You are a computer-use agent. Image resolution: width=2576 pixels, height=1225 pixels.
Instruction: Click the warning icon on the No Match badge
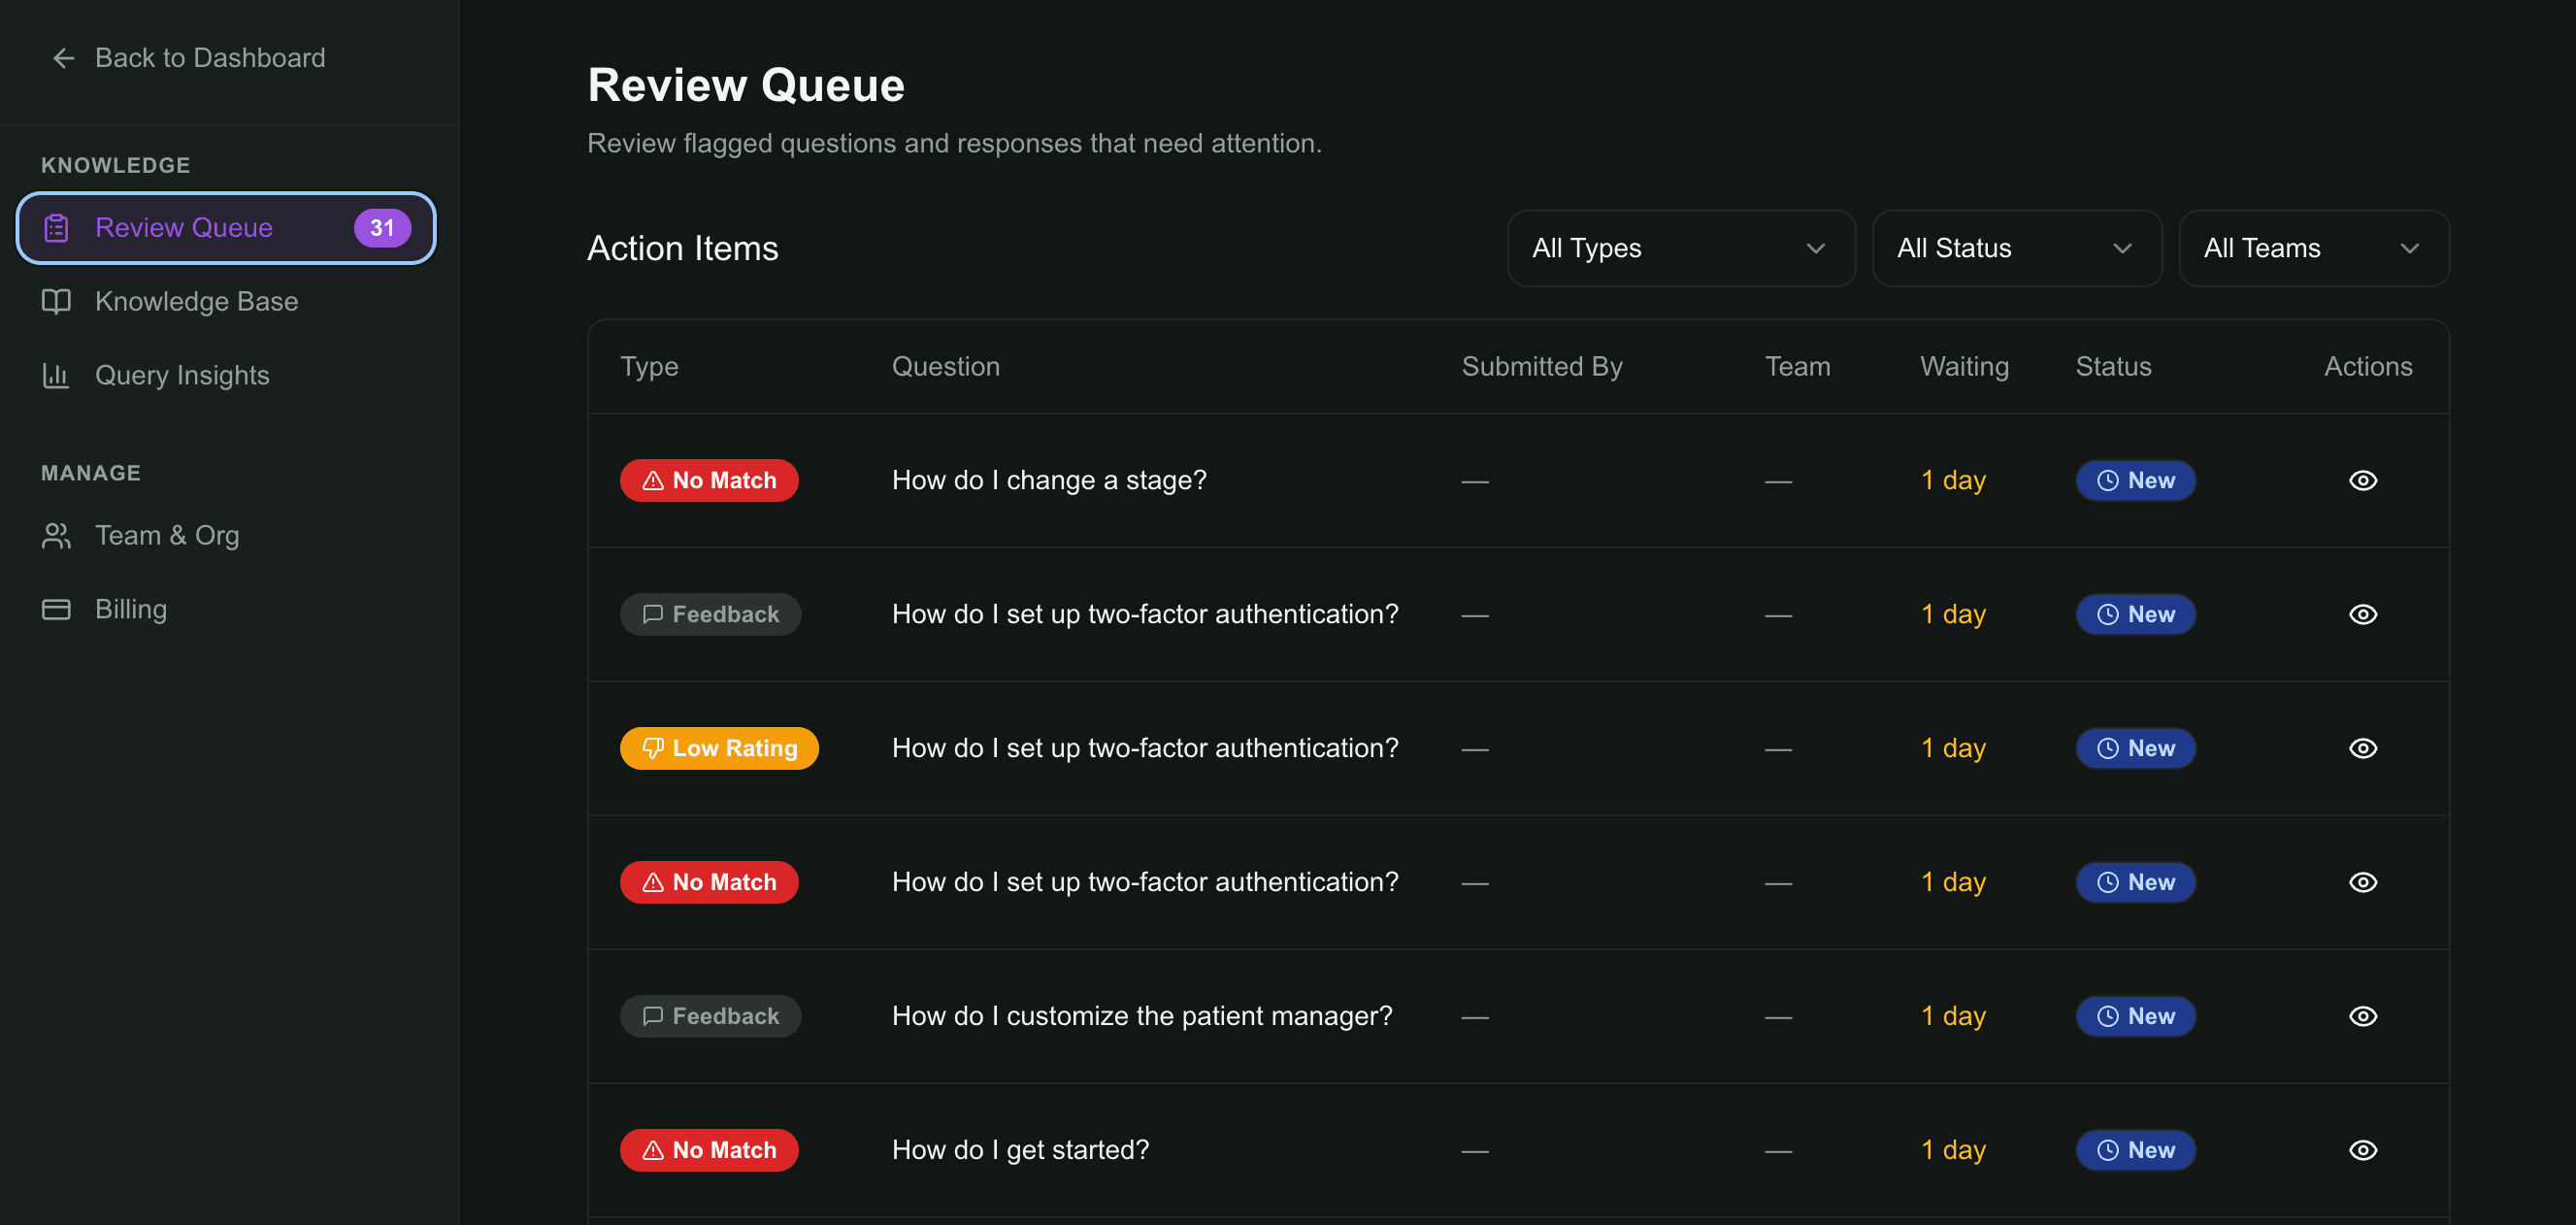point(653,480)
